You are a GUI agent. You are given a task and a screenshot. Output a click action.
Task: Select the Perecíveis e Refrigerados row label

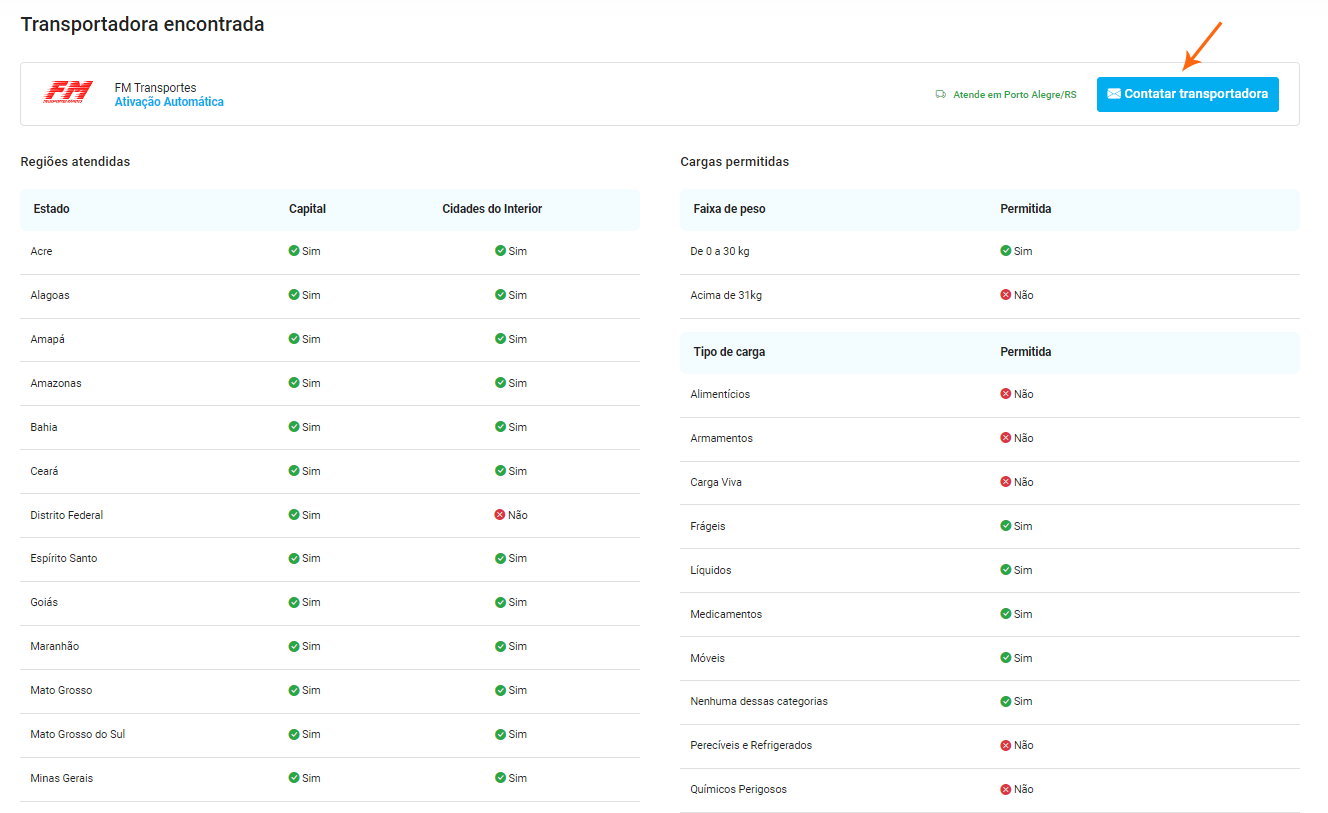tap(751, 745)
